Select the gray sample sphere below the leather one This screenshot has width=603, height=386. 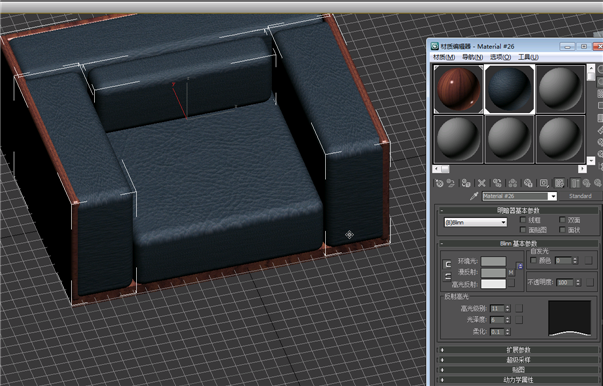point(510,139)
